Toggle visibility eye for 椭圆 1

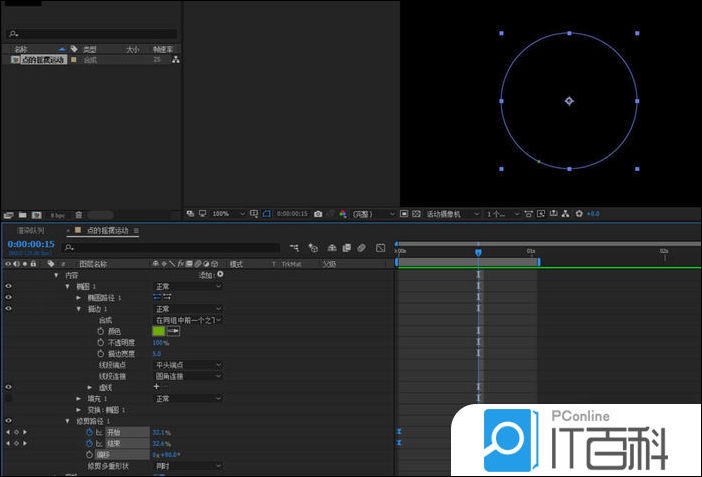8,286
